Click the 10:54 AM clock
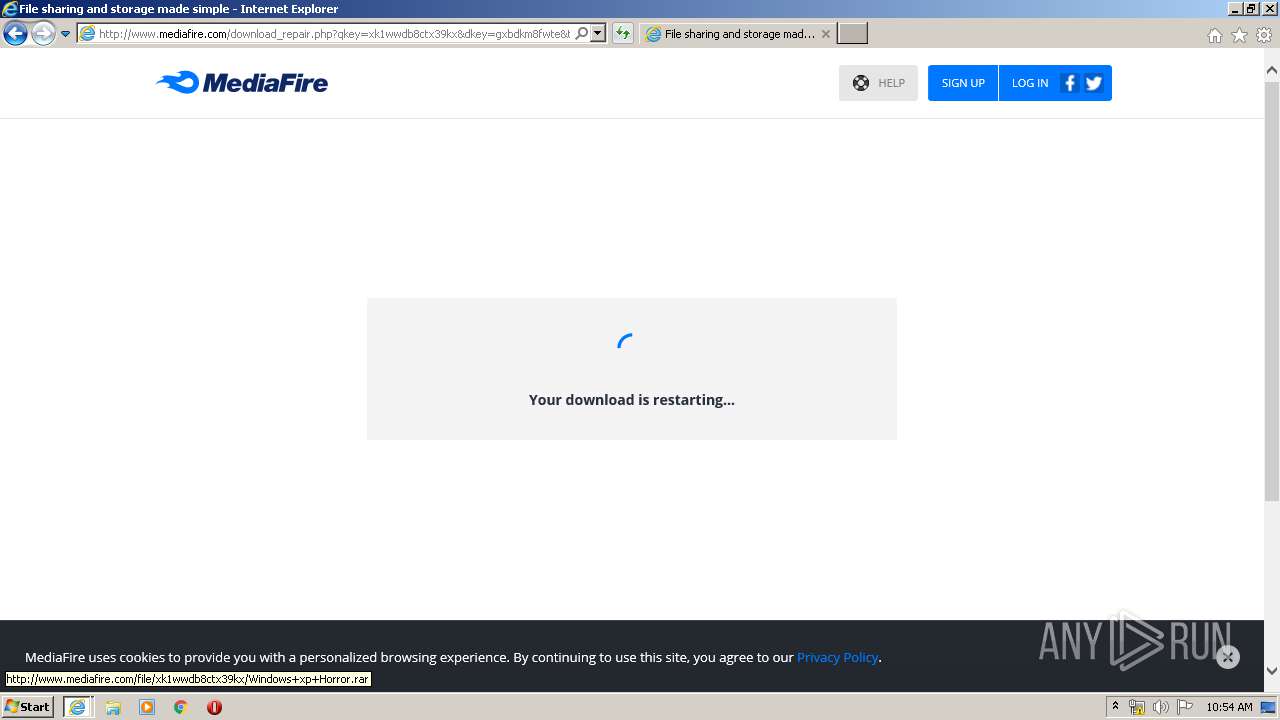 1229,707
